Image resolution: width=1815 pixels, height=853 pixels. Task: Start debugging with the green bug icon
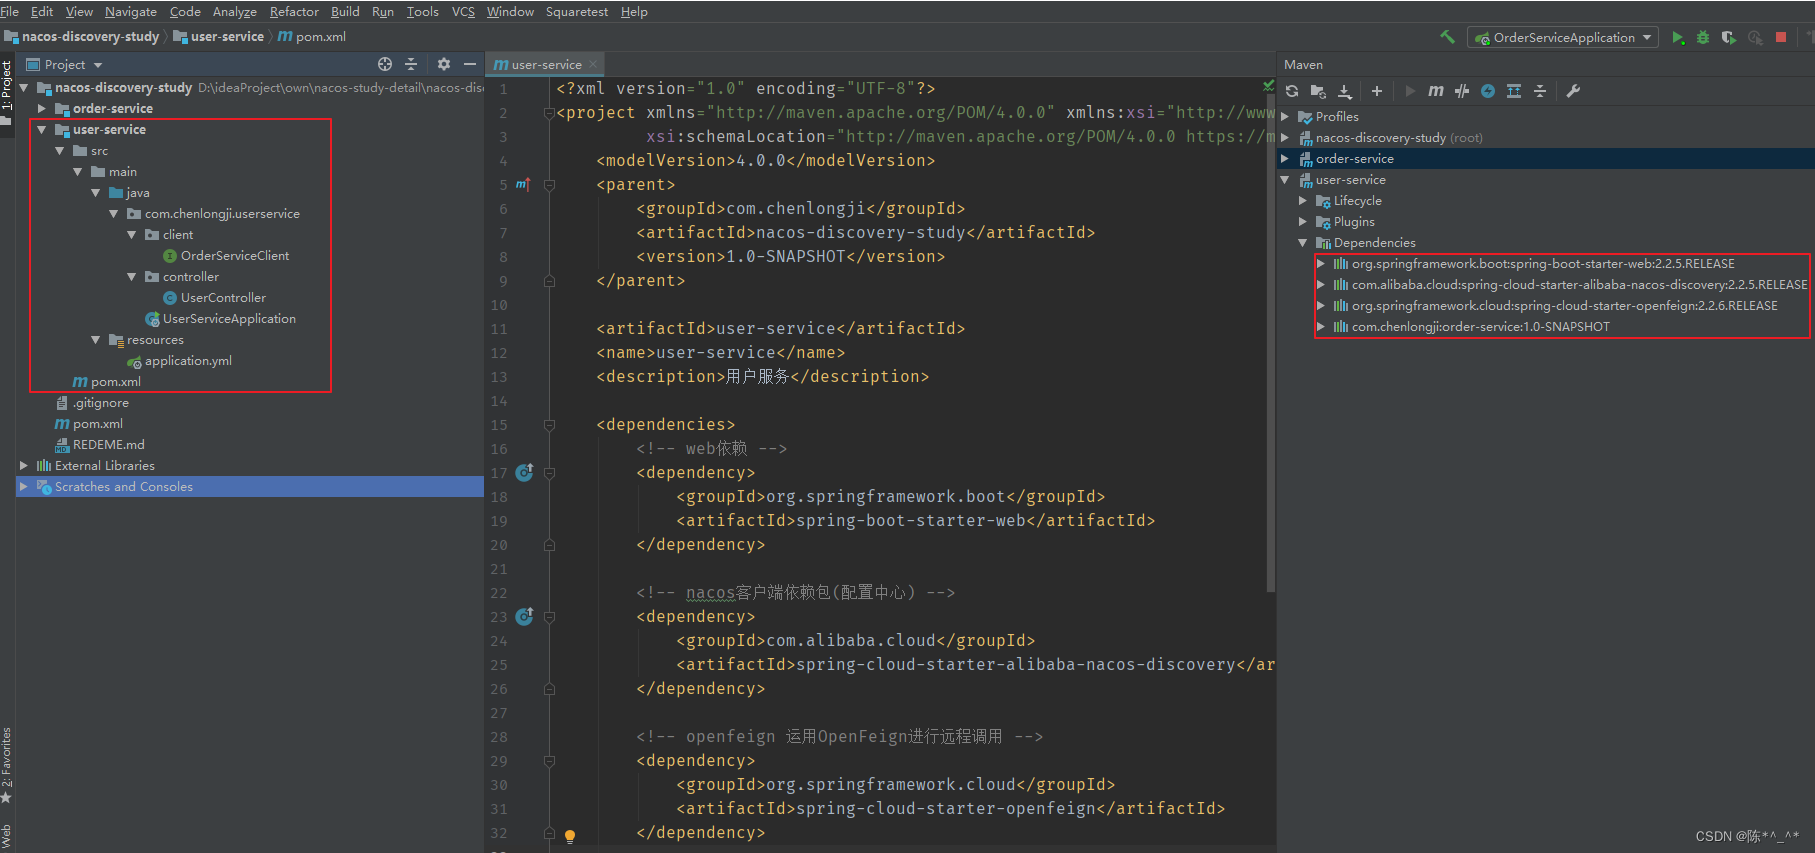(1703, 37)
